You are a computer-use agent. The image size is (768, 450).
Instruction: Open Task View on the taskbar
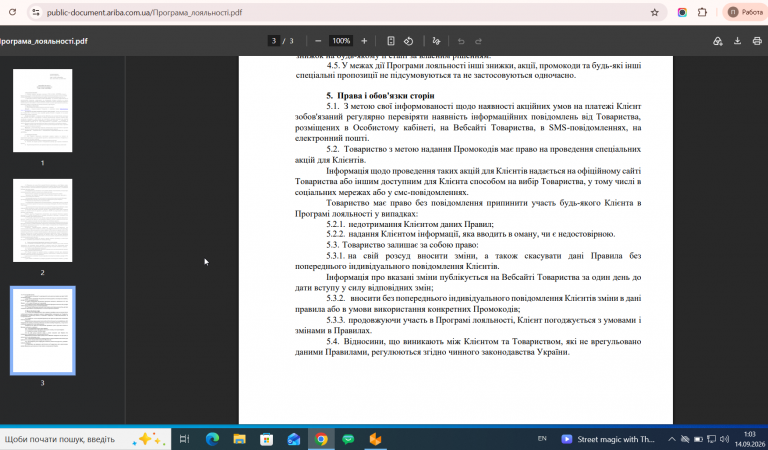pos(184,439)
